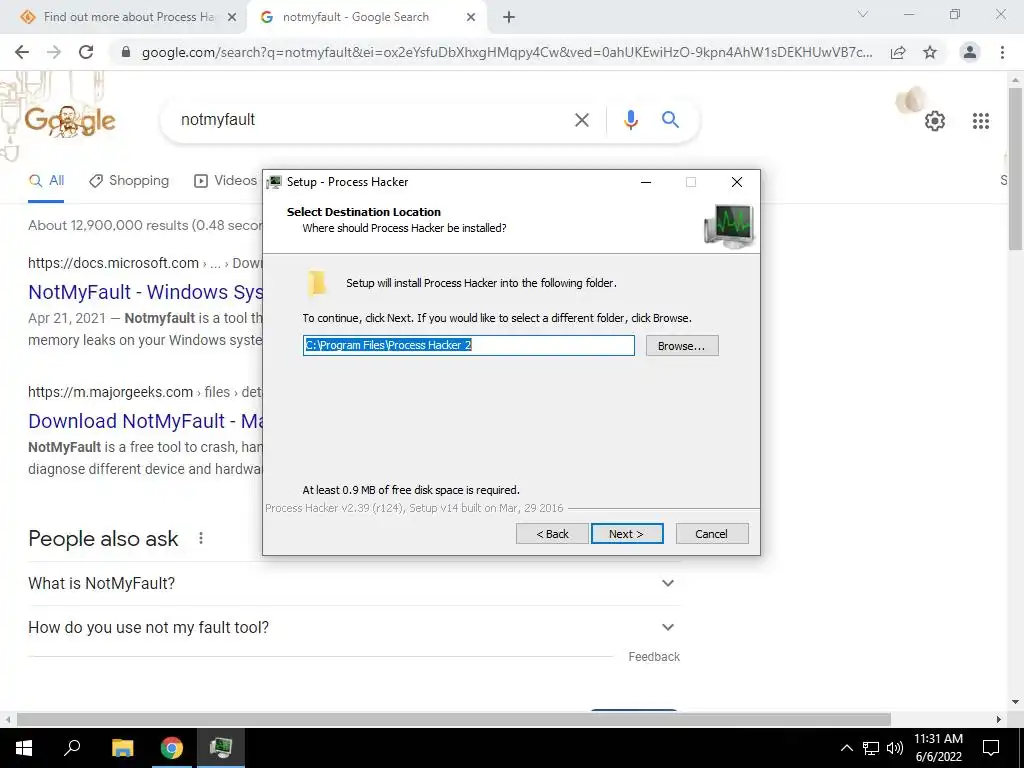This screenshot has width=1024, height=768.
Task: Click the horizontal scrollbar at page bottom
Action: [454, 719]
